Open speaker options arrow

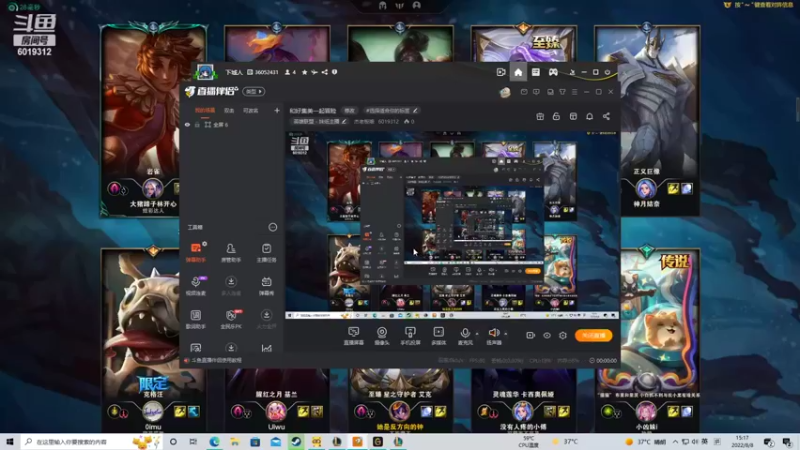tap(506, 334)
